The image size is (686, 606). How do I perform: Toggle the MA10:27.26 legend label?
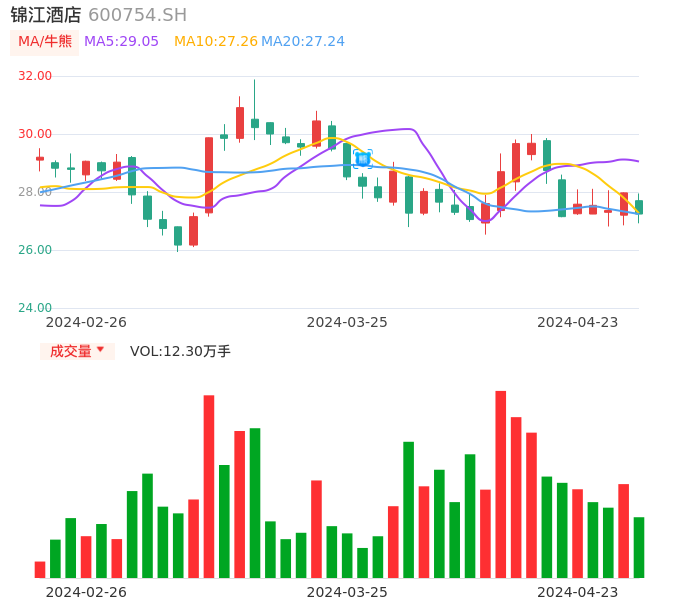click(215, 42)
